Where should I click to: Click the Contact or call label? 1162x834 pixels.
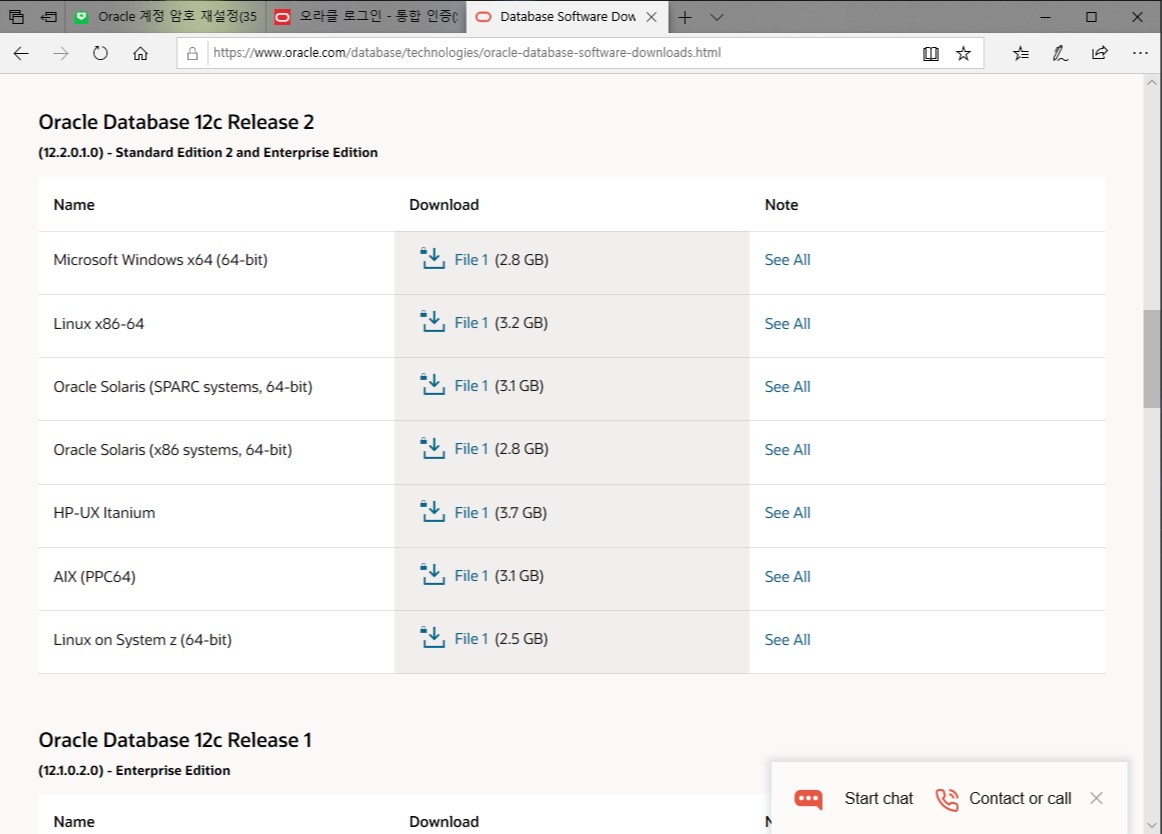click(x=1020, y=798)
